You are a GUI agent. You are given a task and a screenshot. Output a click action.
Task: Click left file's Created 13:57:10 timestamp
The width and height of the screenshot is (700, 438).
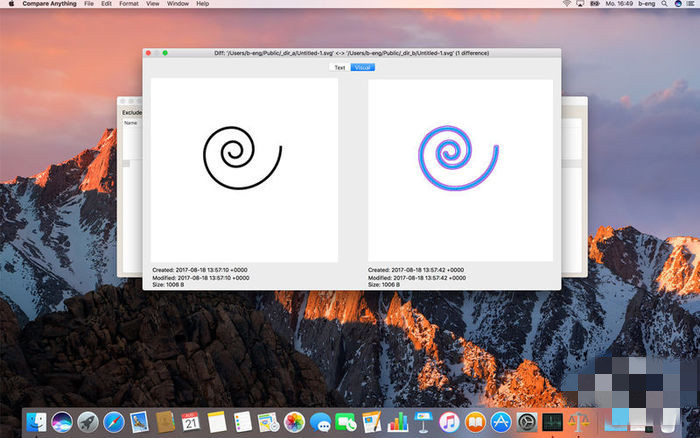click(200, 270)
